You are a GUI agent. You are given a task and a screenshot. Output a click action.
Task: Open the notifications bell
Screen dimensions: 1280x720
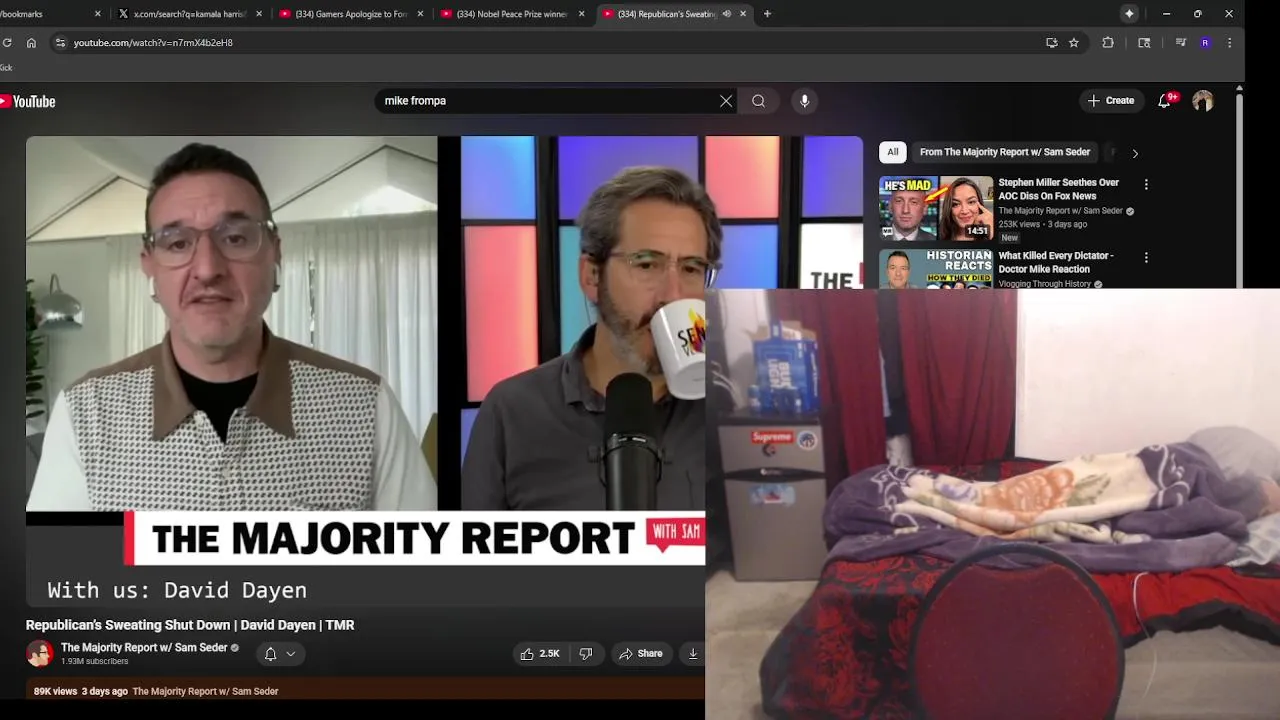click(x=1165, y=101)
